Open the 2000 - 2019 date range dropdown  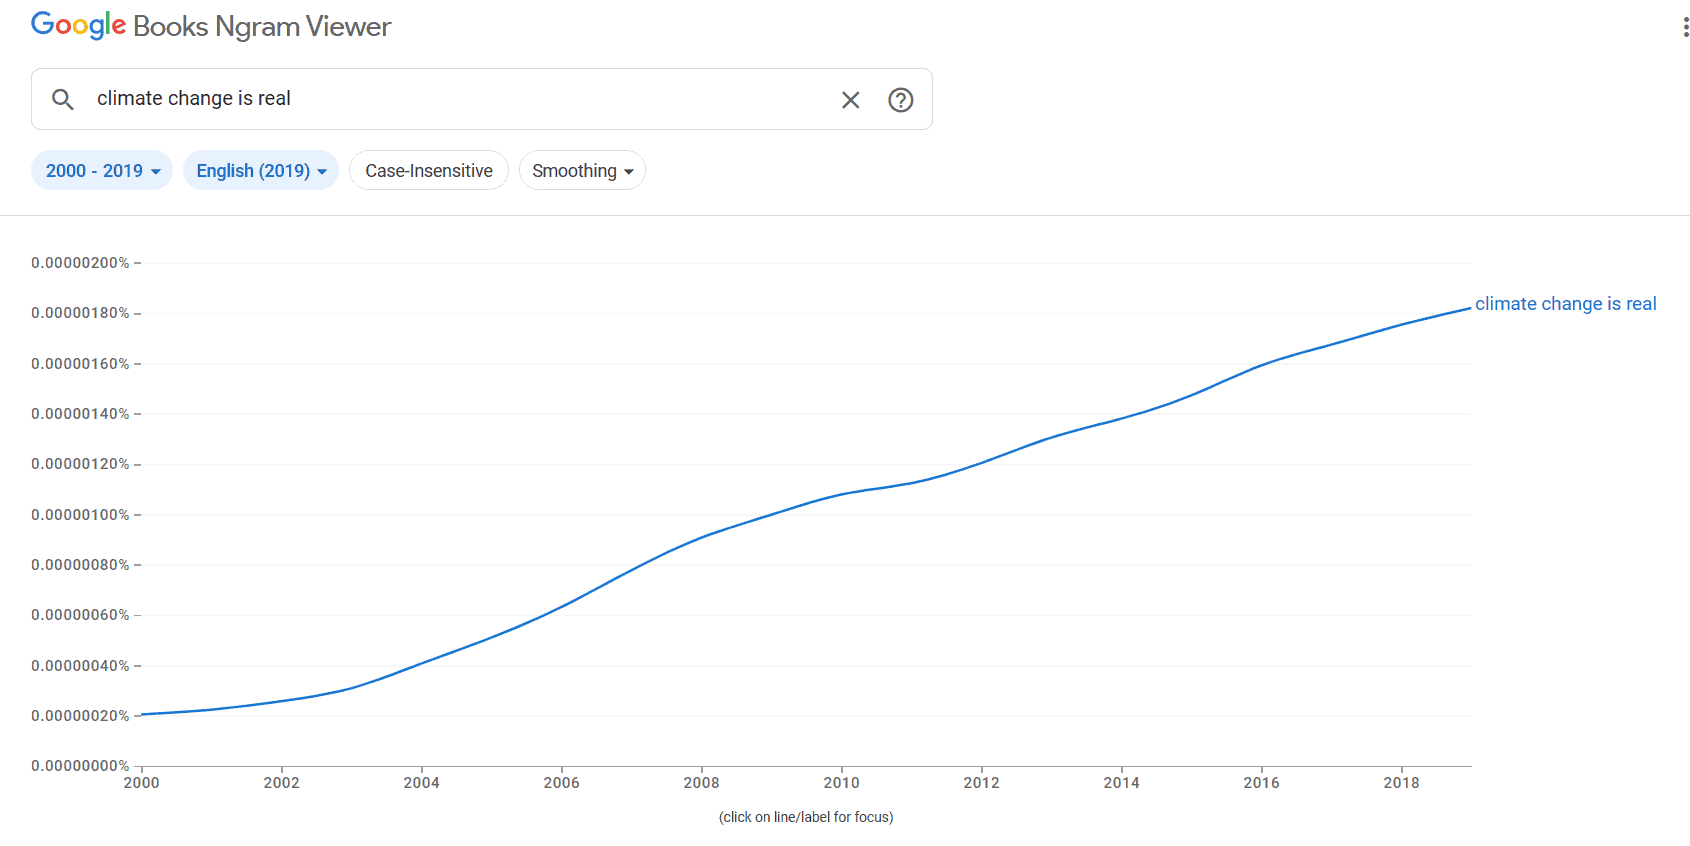pyautogui.click(x=102, y=171)
